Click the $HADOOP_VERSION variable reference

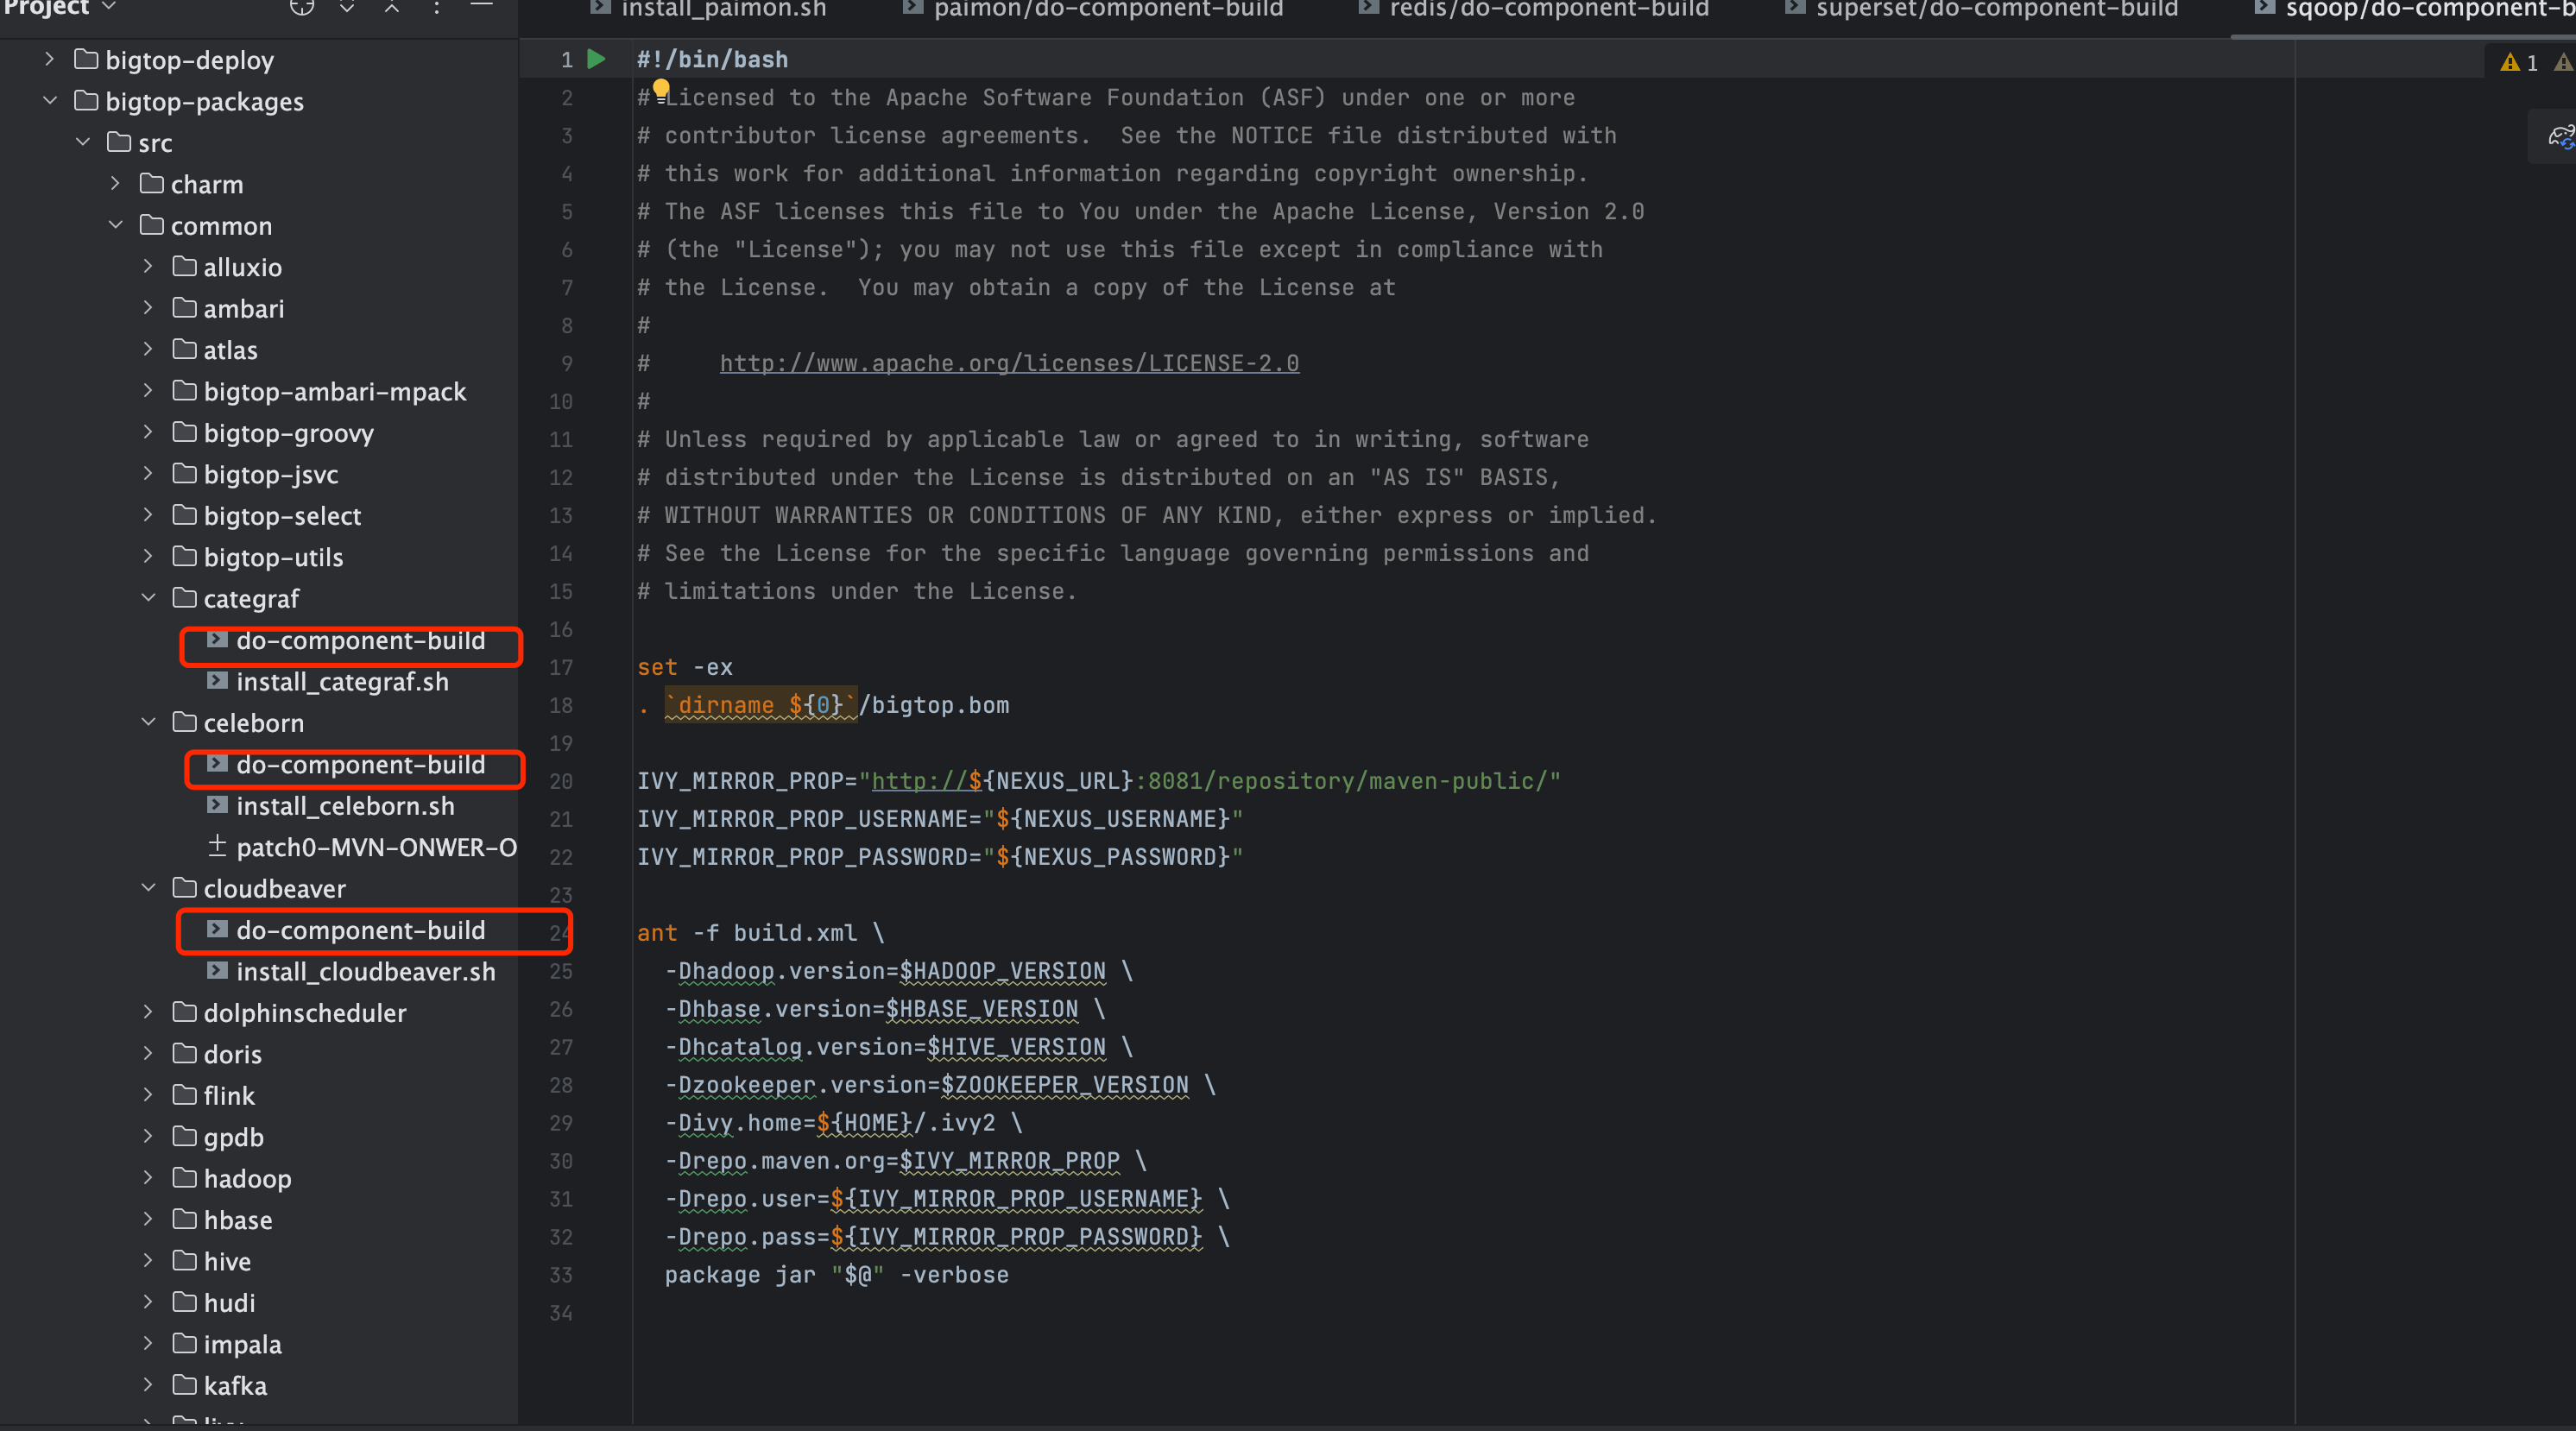click(x=1003, y=971)
